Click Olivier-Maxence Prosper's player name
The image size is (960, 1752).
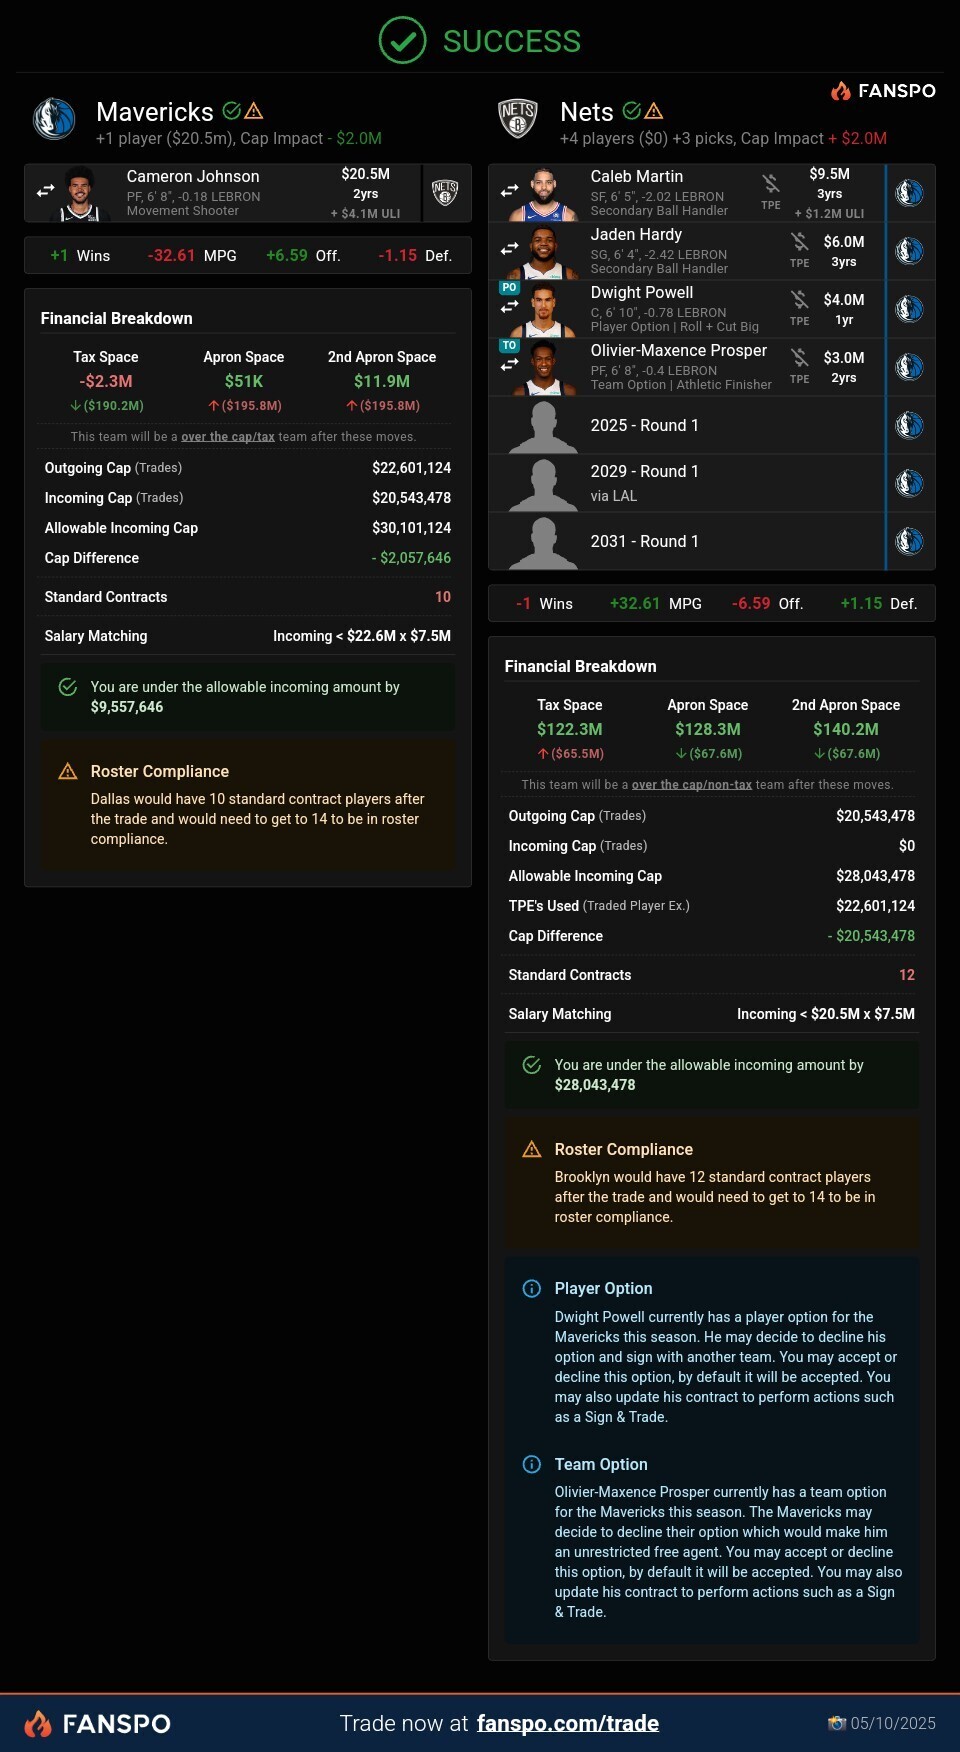[x=678, y=350]
